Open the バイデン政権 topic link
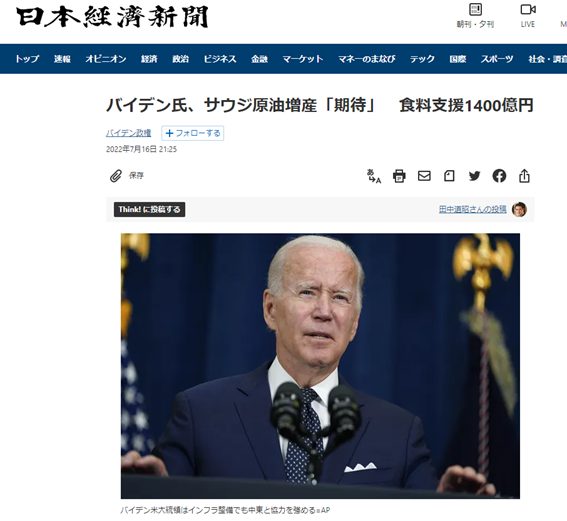The width and height of the screenshot is (567, 521). [x=128, y=133]
